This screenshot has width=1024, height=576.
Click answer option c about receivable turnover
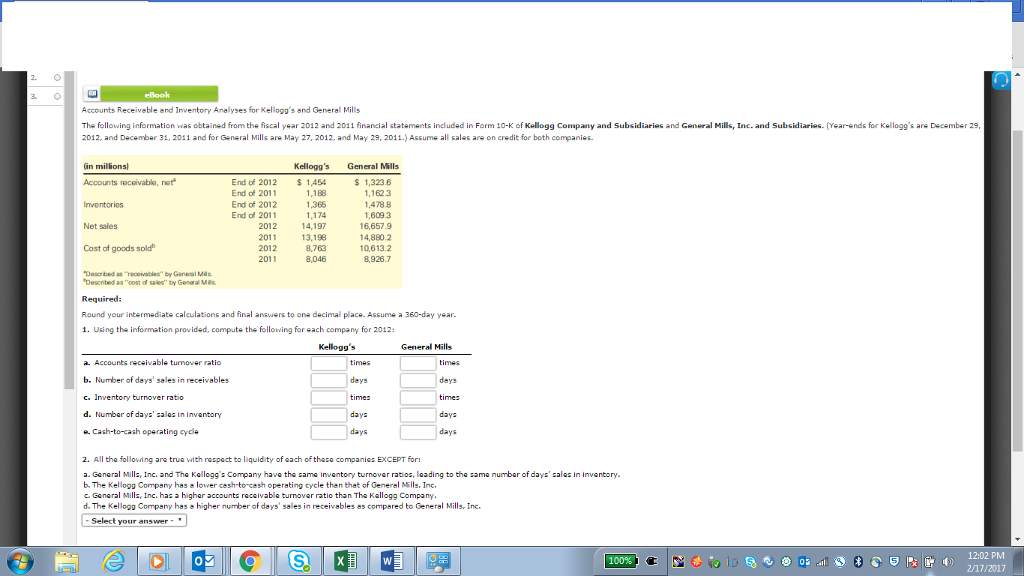pyautogui.click(x=259, y=496)
